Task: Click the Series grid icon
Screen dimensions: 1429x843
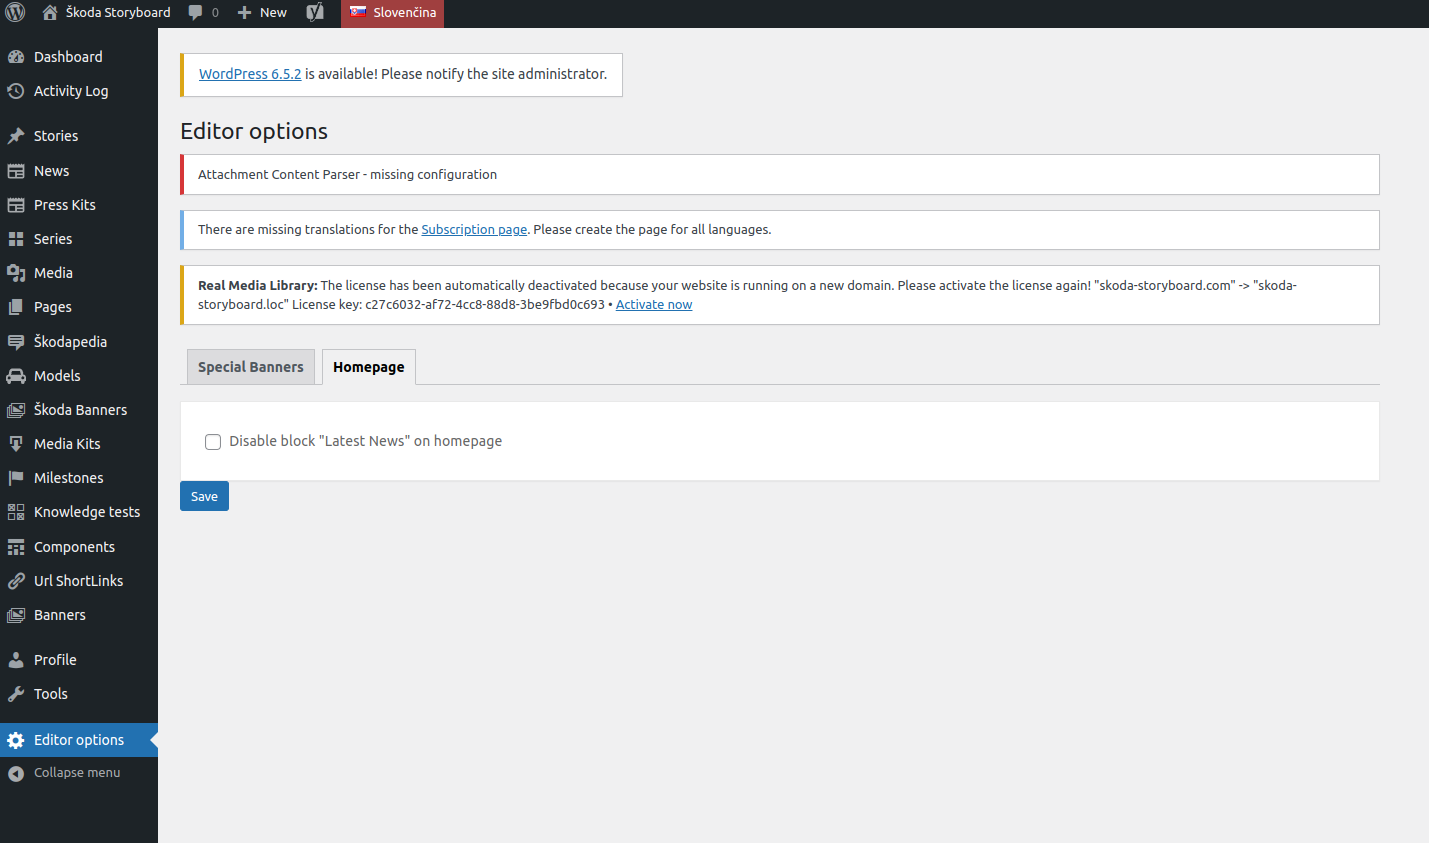Action: click(16, 239)
